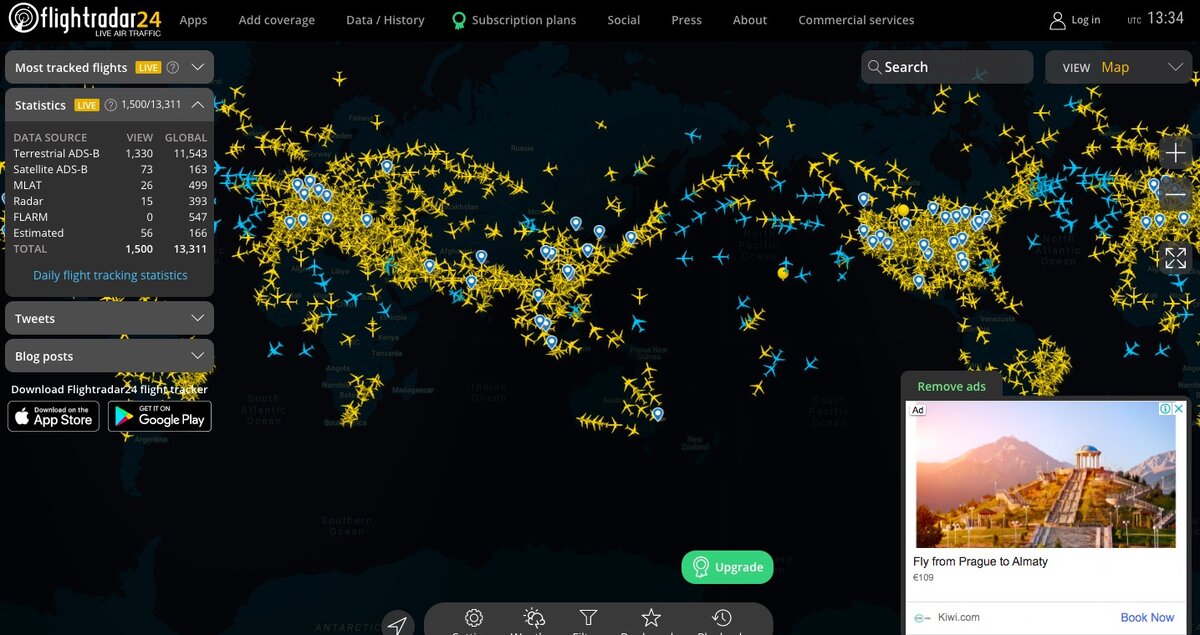Click the yellow dot marker in Pacific Ocean

pos(783,273)
